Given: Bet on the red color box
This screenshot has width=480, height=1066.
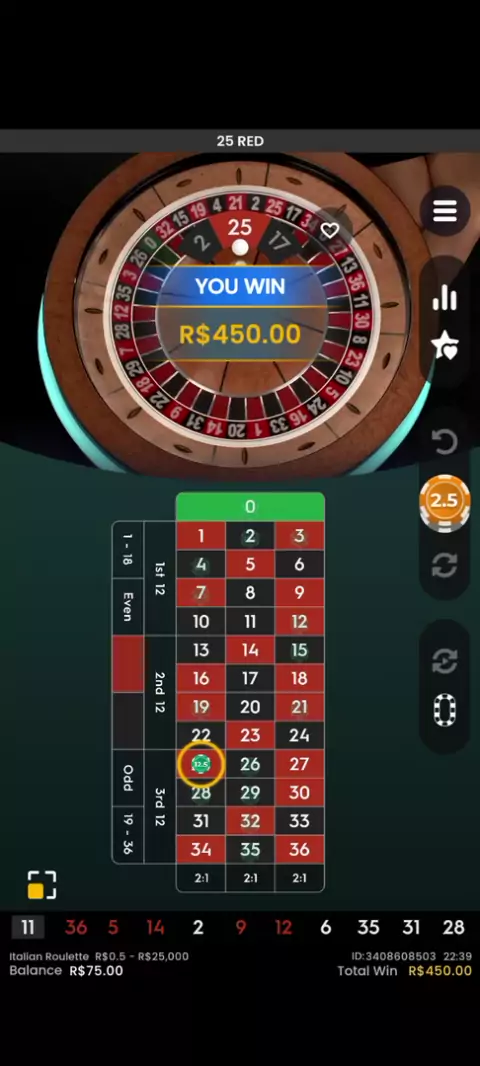Looking at the screenshot, I should point(128,664).
